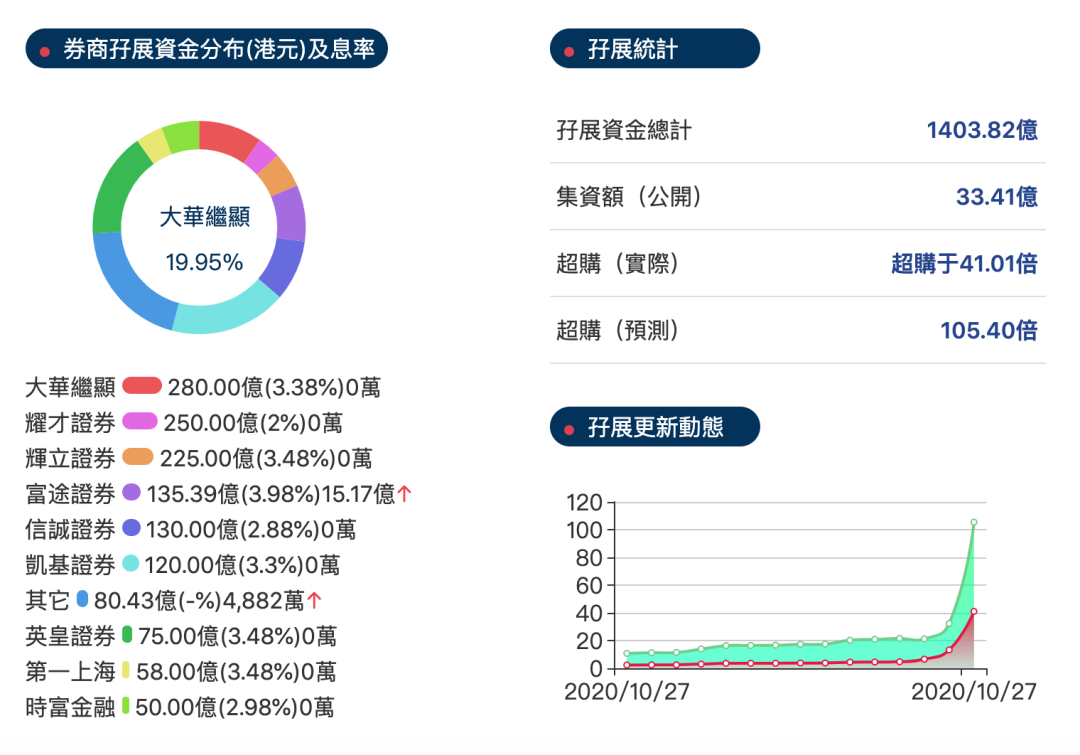Click the light green 時富金融 legend marker
Screen dimensions: 1080x755
(x=126, y=707)
